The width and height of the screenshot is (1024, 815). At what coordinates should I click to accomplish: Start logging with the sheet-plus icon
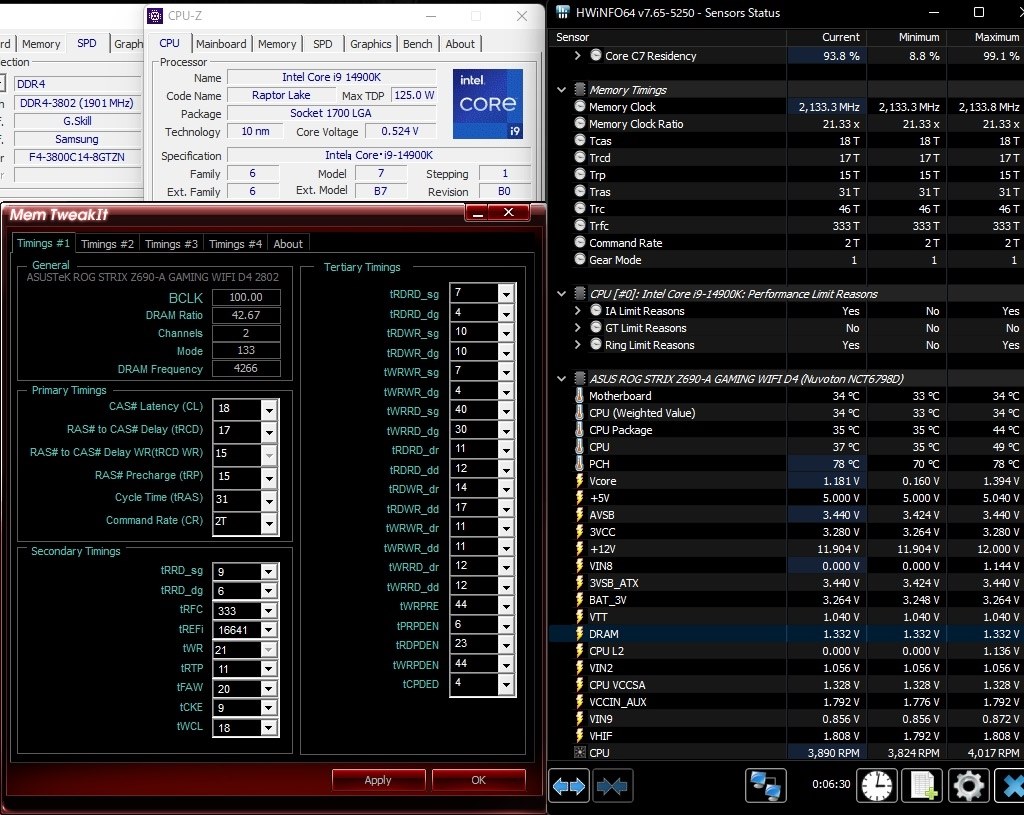tap(922, 786)
